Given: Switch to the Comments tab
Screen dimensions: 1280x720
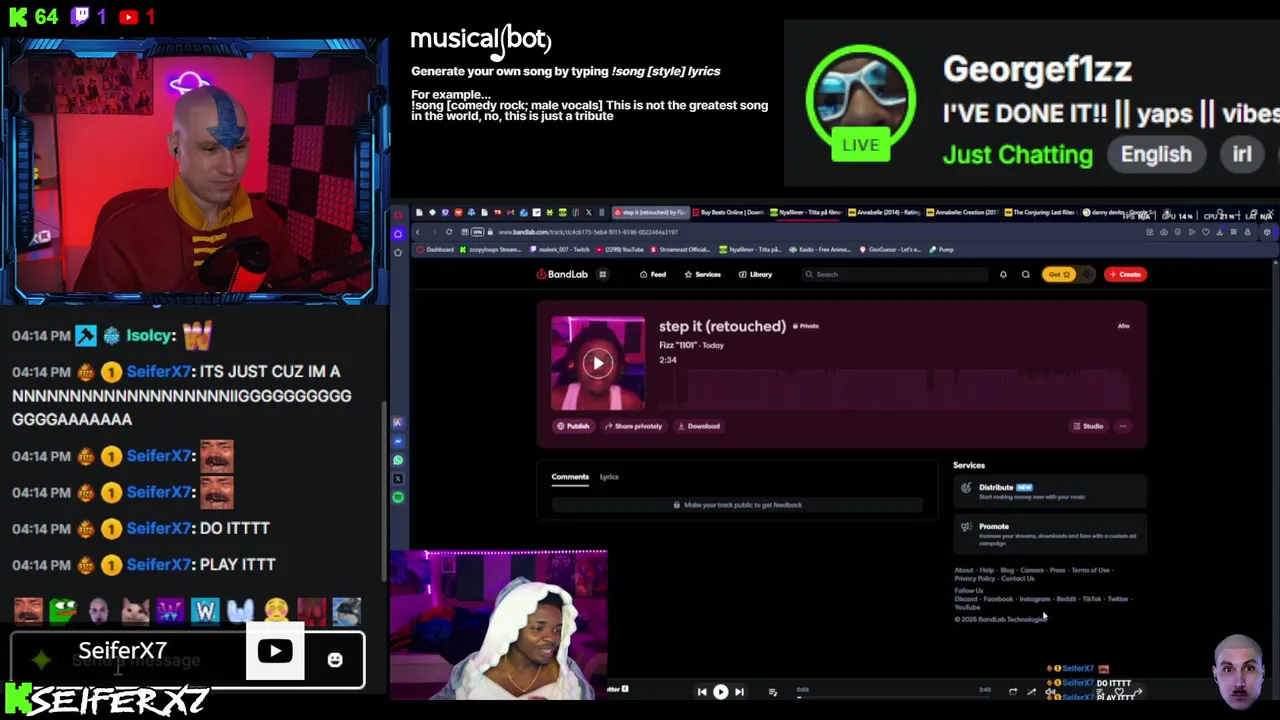Looking at the screenshot, I should [x=570, y=477].
